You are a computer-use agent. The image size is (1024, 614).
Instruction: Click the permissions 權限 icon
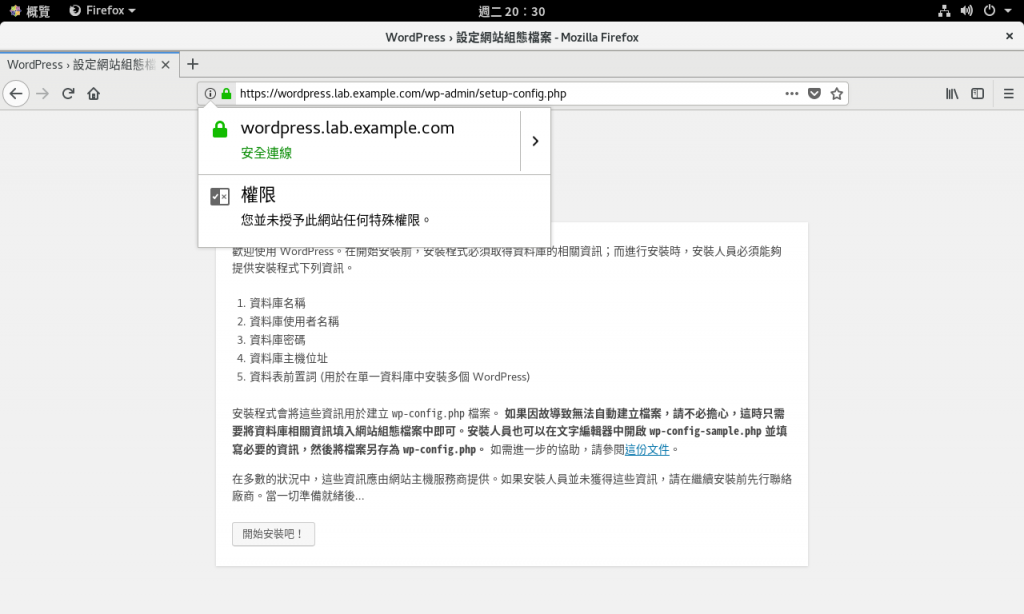point(220,196)
